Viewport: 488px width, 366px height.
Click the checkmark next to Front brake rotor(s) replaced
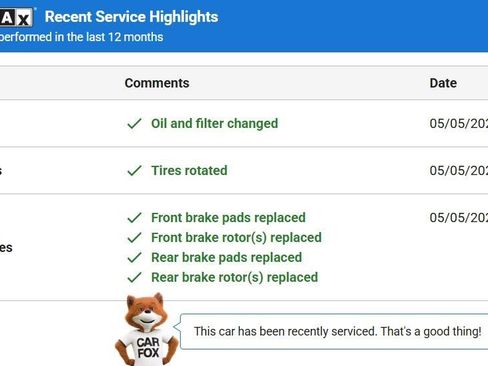point(134,238)
